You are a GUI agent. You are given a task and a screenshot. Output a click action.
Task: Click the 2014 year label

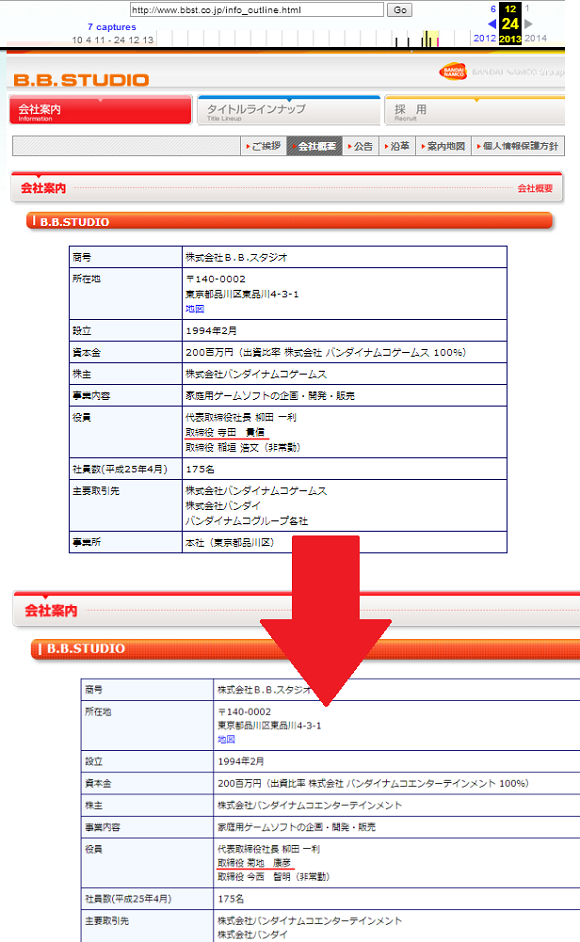535,38
